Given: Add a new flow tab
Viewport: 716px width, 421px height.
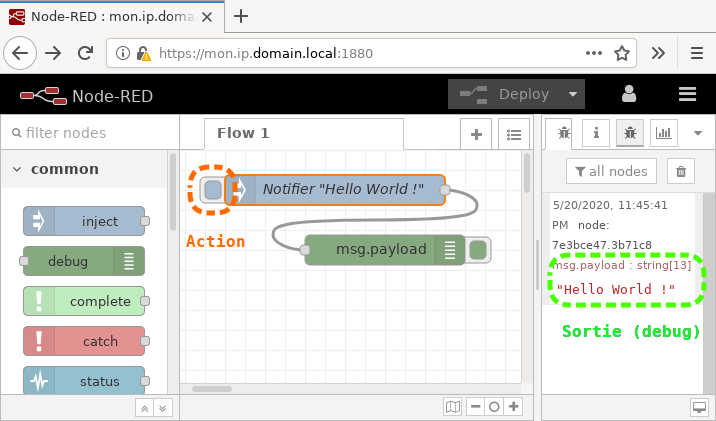Looking at the screenshot, I should (476, 134).
